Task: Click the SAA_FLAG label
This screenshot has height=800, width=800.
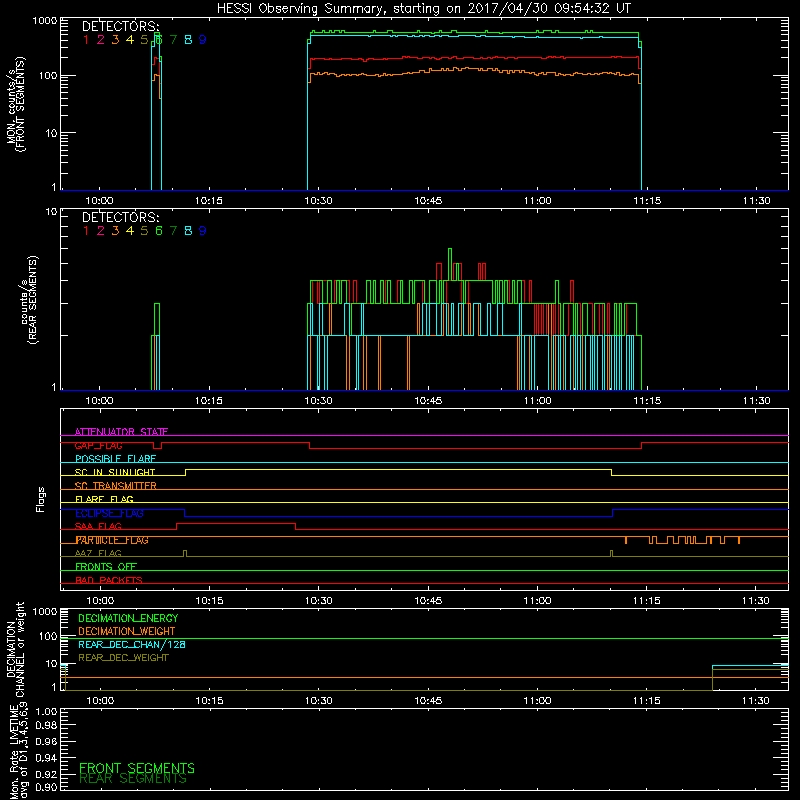Action: coord(98,526)
